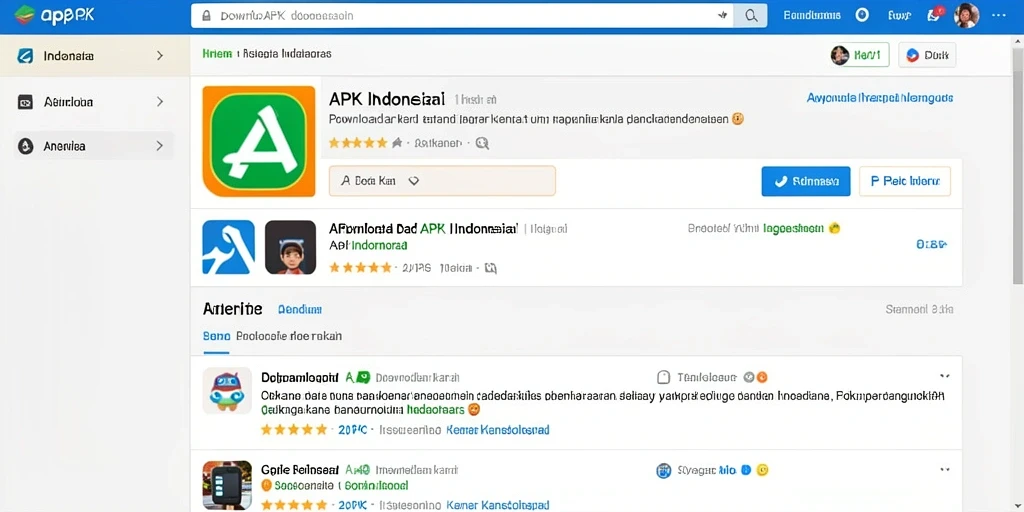Open the three-dot menu in header
This screenshot has width=1024, height=512.
point(999,15)
